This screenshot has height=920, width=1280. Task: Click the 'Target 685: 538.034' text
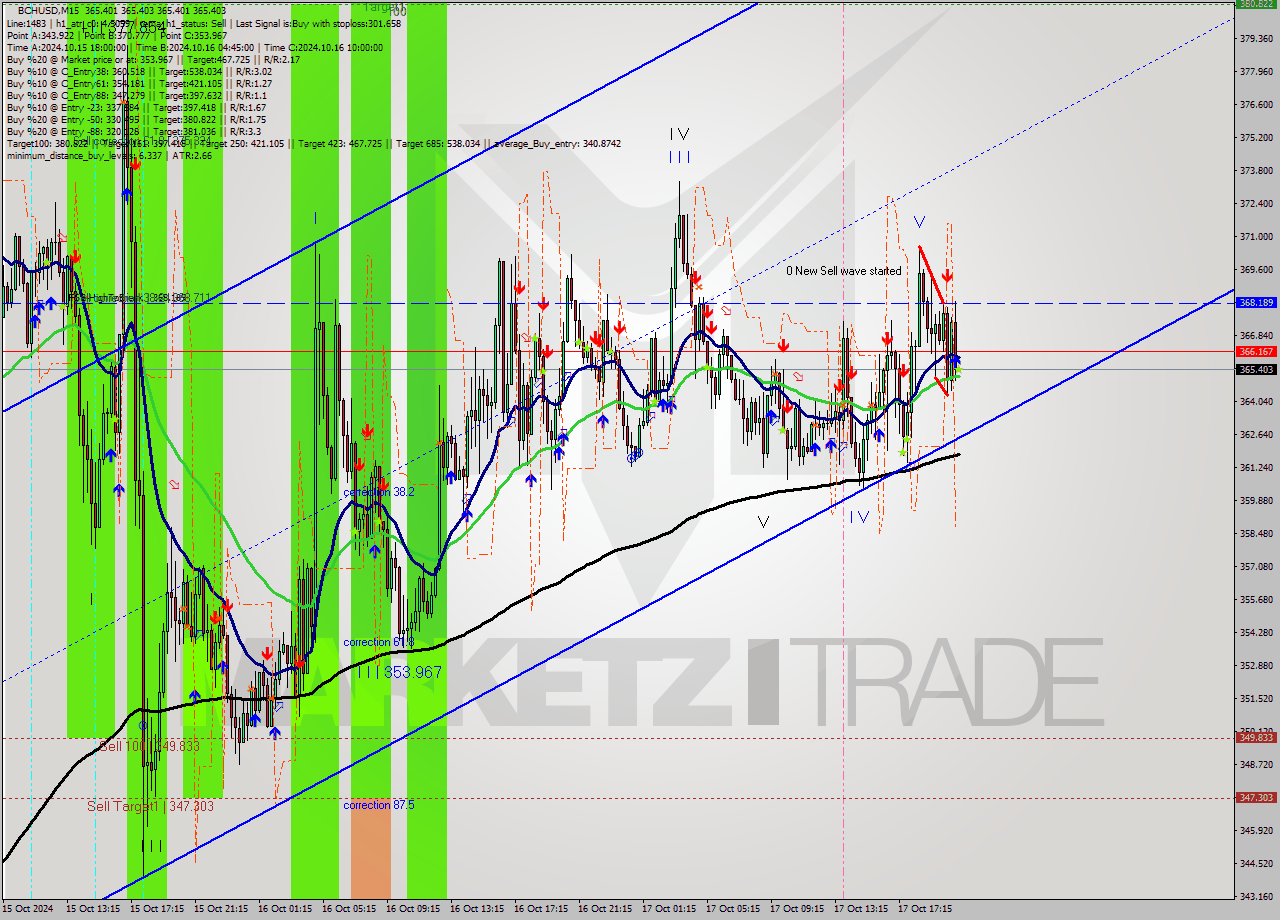(x=438, y=144)
